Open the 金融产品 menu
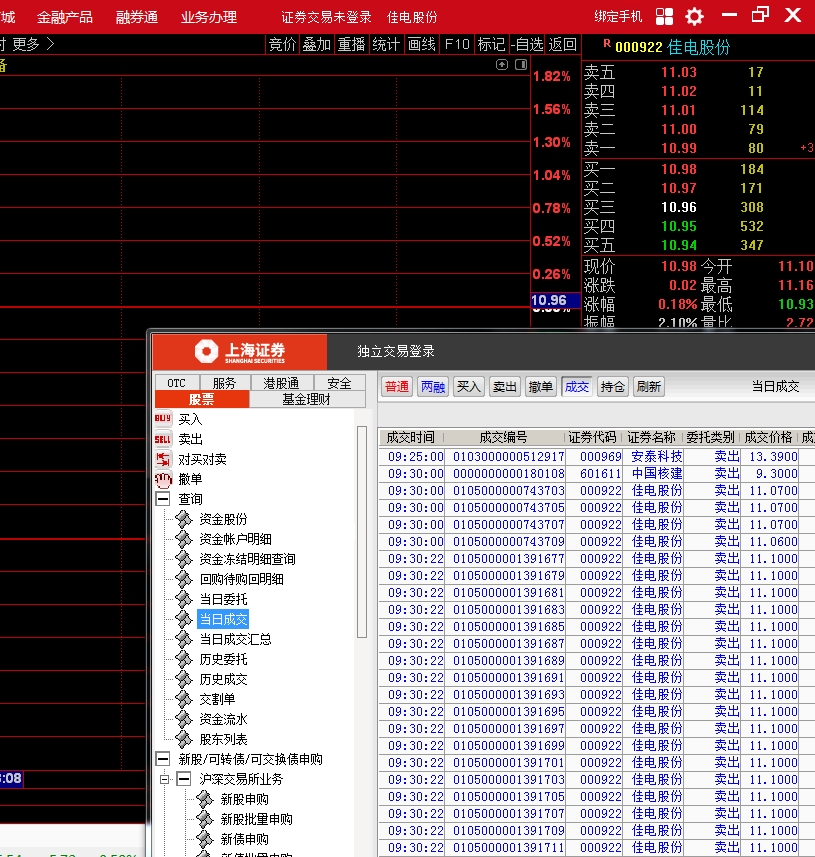This screenshot has height=857, width=815. pyautogui.click(x=65, y=17)
